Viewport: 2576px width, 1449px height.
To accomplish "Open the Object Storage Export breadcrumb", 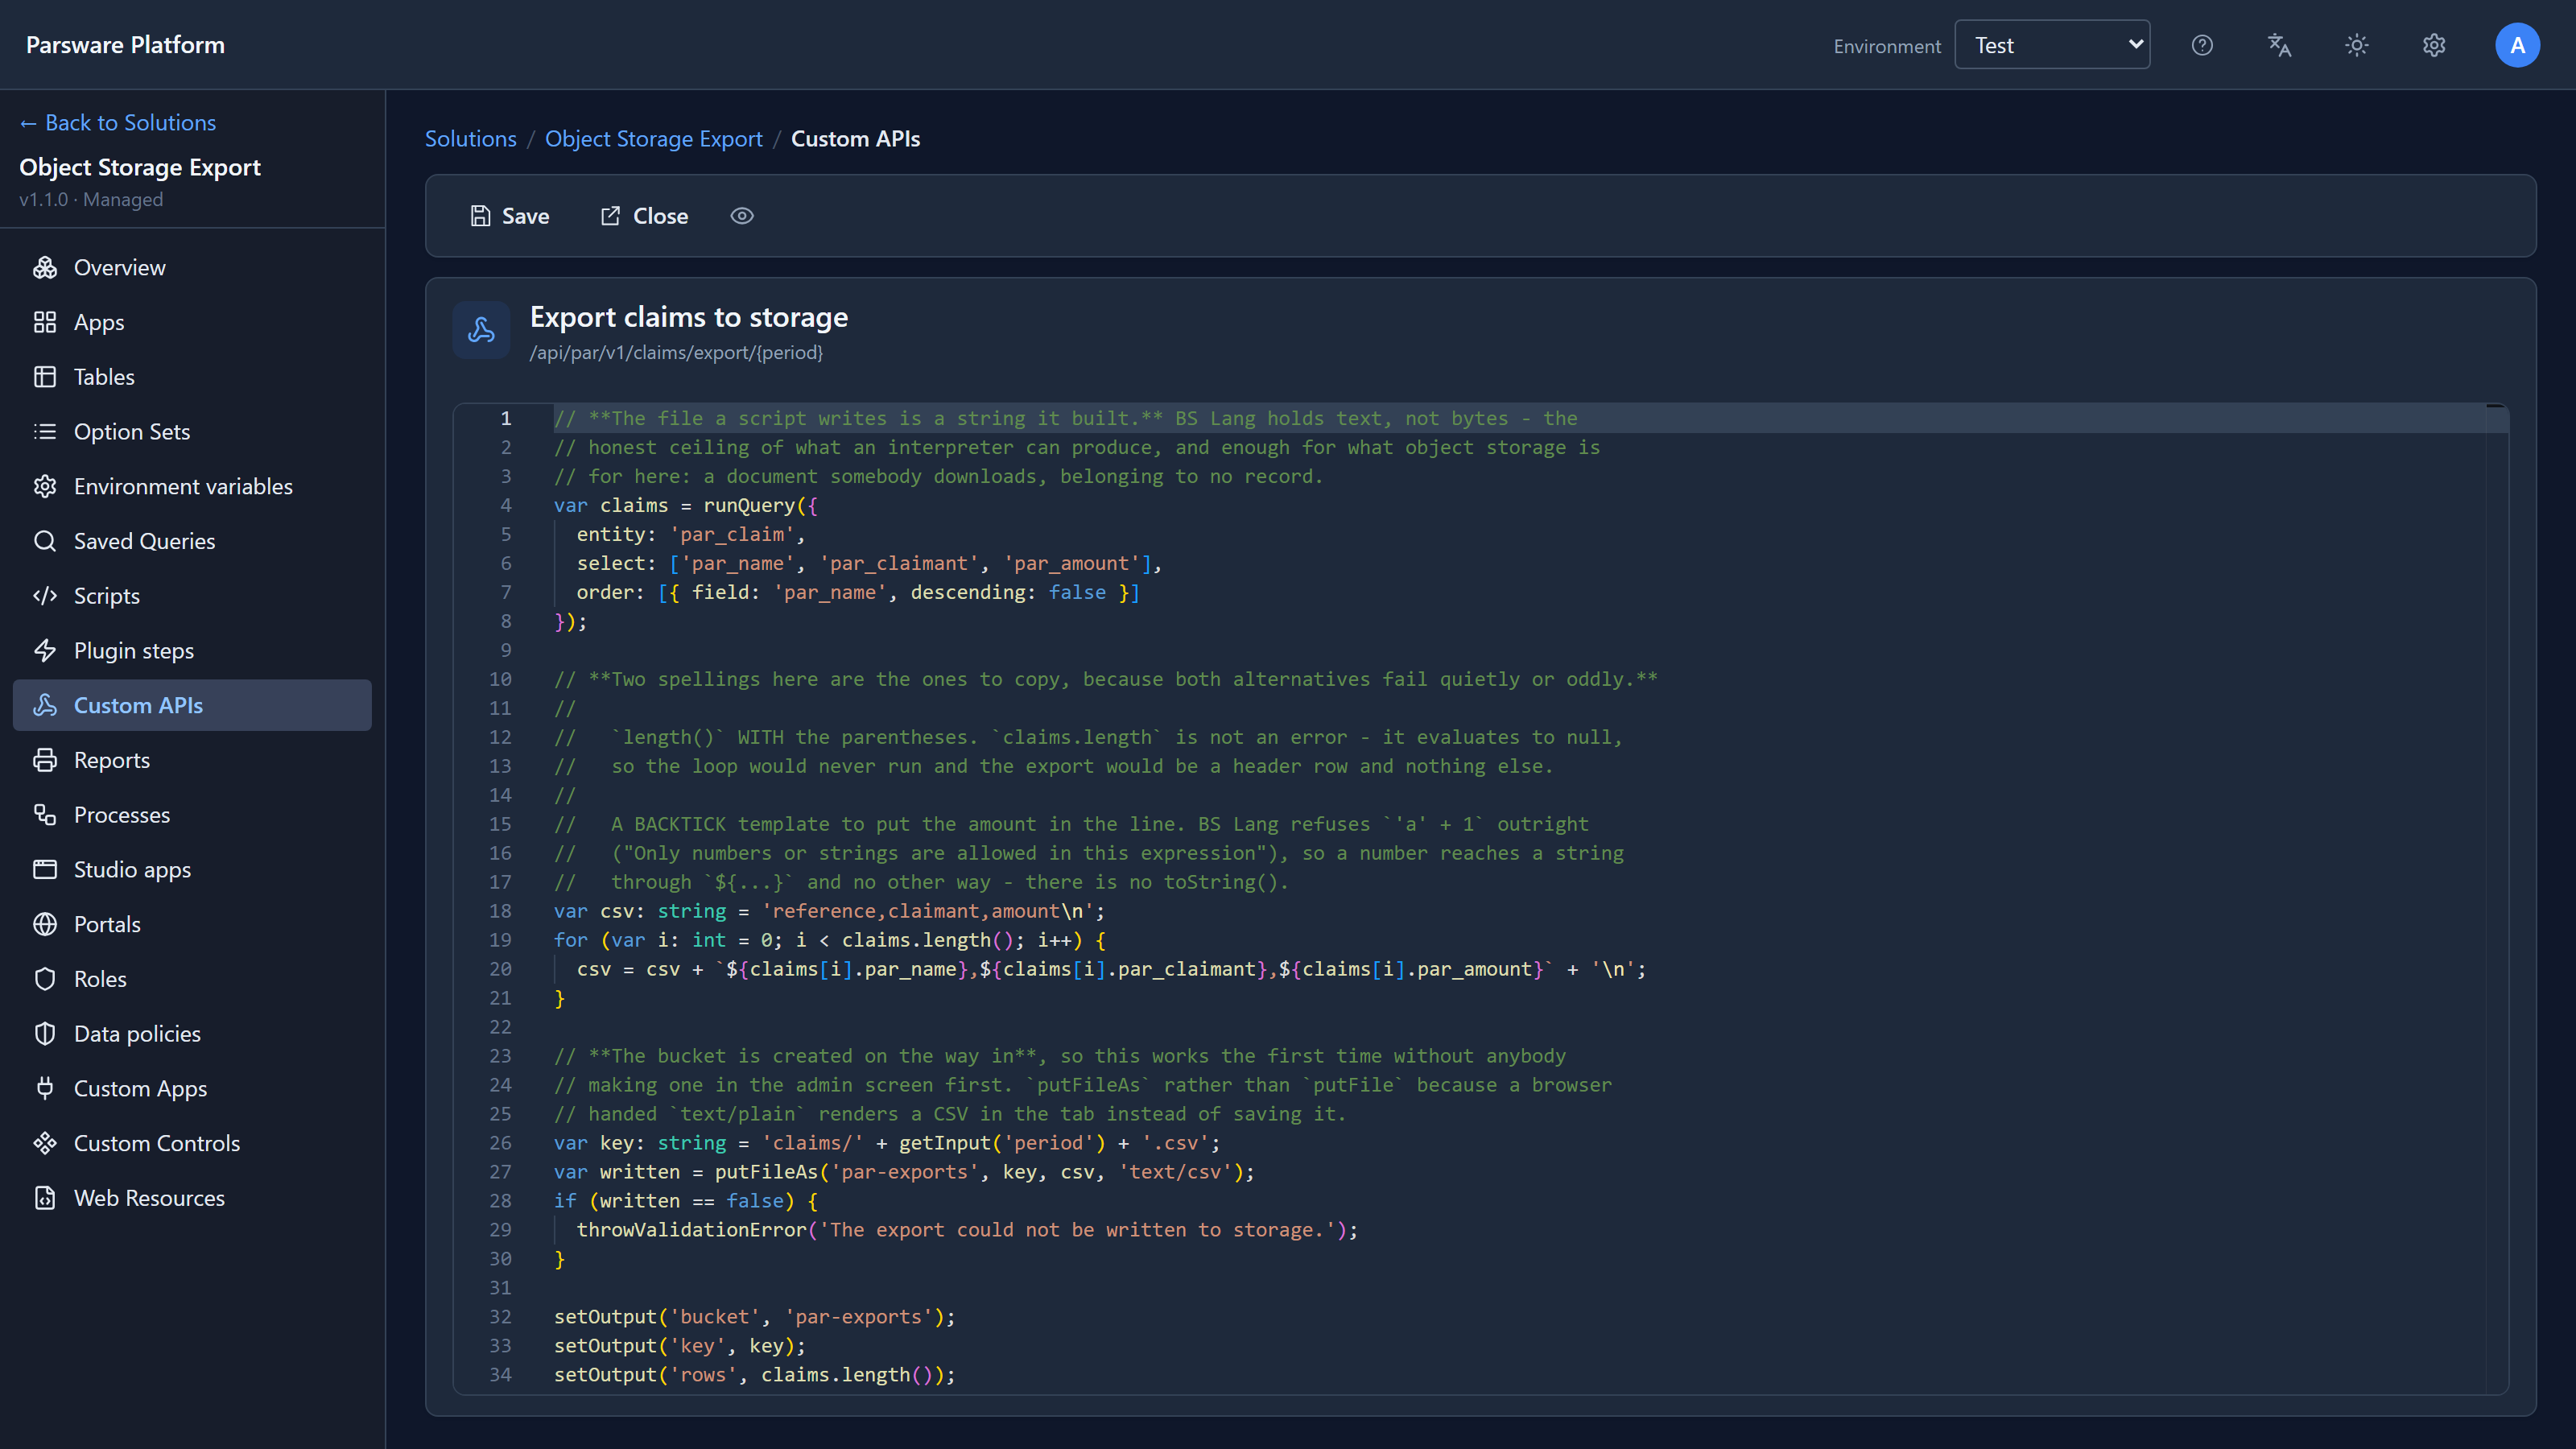I will [x=654, y=139].
